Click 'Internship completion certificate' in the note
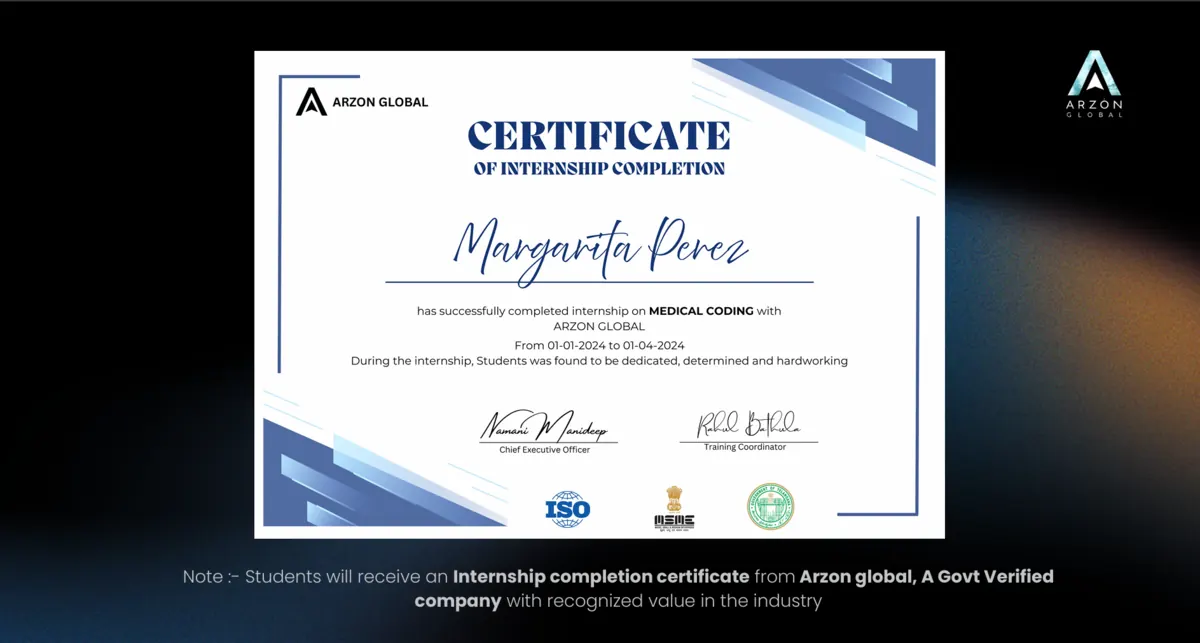The image size is (1200, 643). 601,577
